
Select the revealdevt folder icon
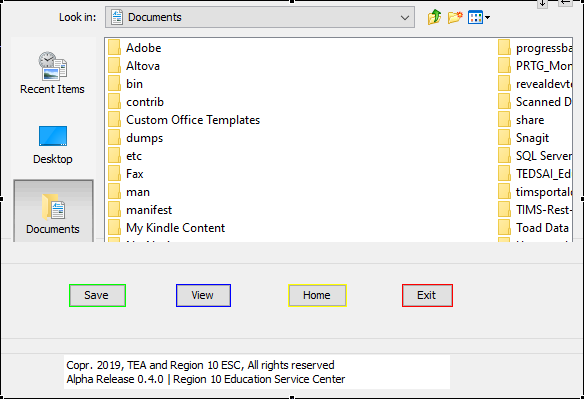[x=504, y=83]
